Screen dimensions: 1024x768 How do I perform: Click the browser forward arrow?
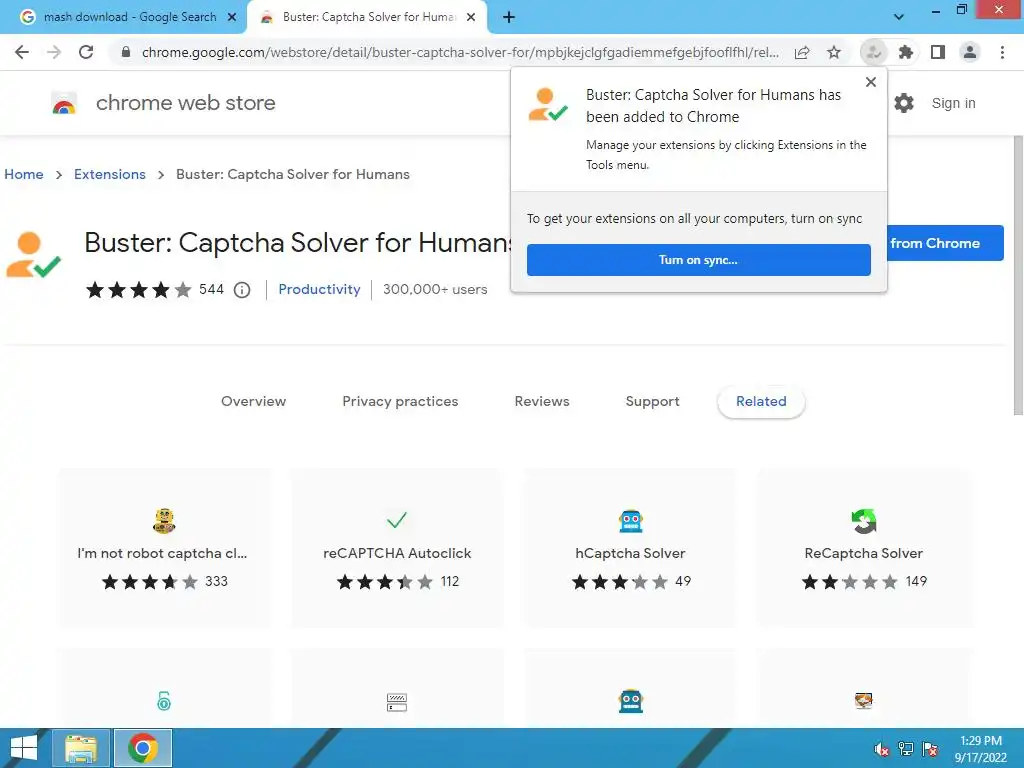point(54,52)
